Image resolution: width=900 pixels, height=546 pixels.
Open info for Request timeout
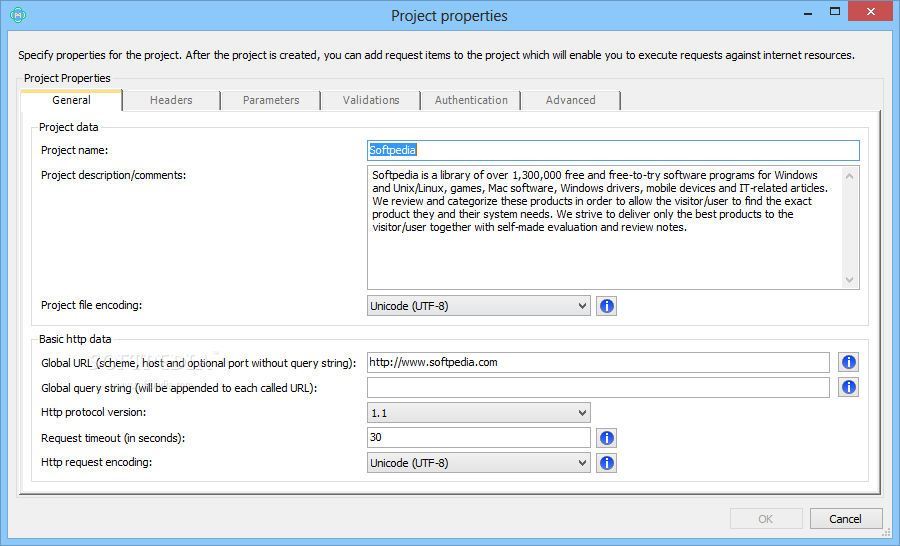click(x=607, y=438)
